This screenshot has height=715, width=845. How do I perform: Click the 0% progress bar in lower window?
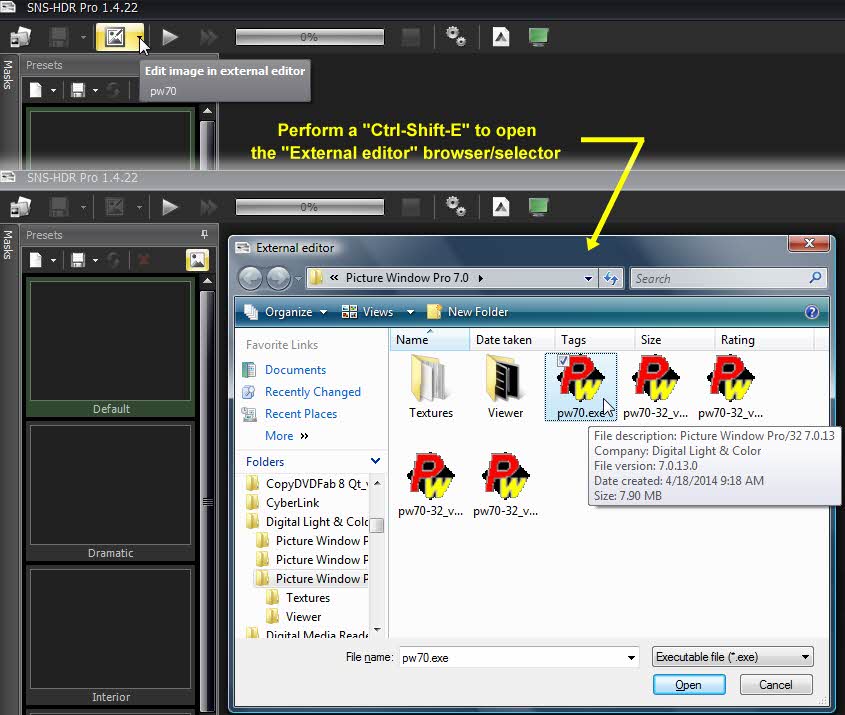click(x=310, y=207)
